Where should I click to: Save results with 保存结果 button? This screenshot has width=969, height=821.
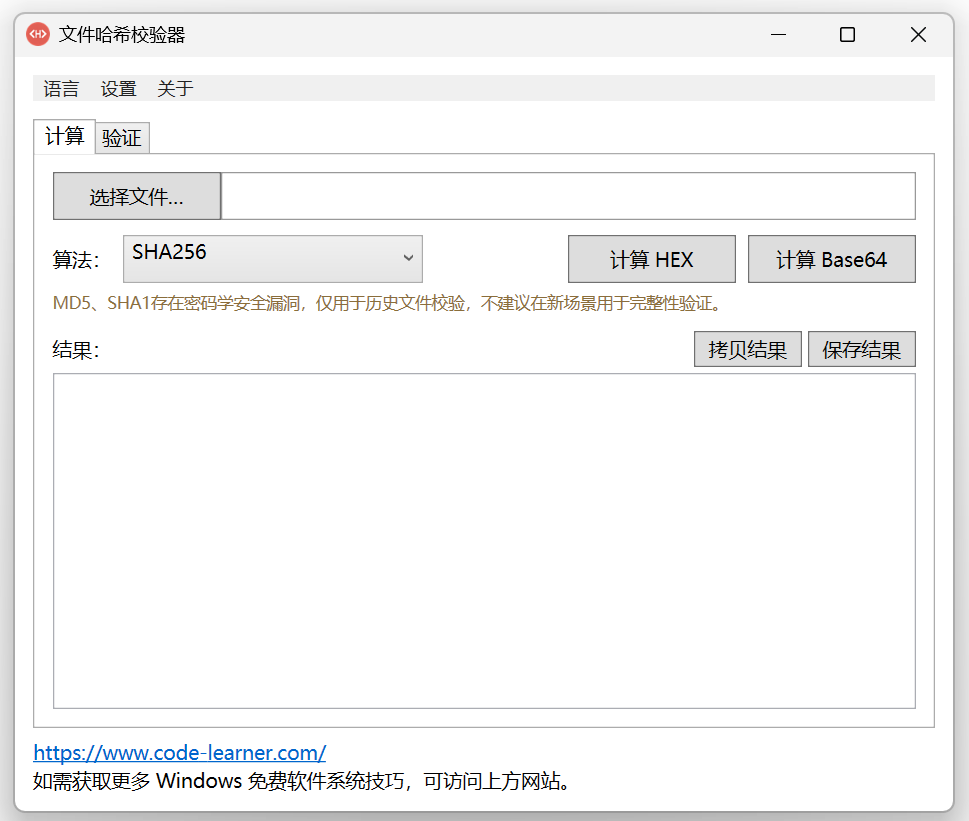tap(861, 350)
